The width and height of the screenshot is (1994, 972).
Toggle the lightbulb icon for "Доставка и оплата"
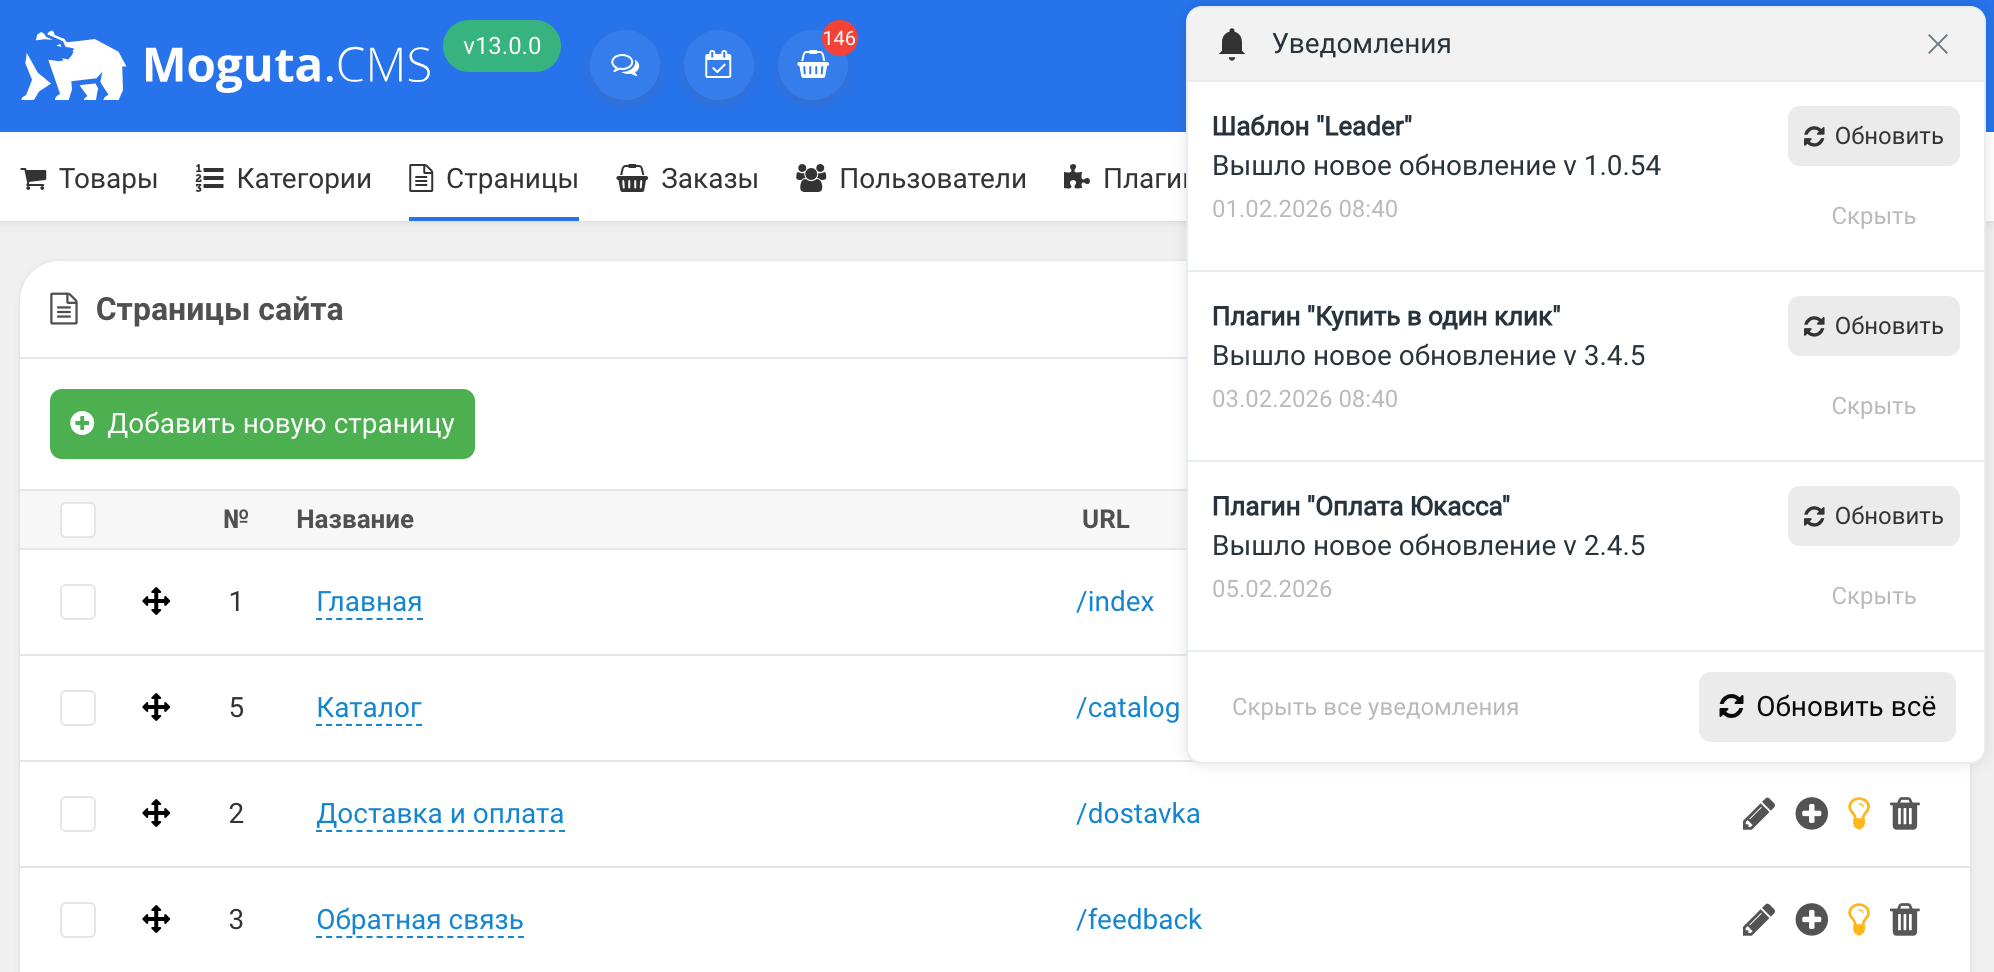[1859, 813]
